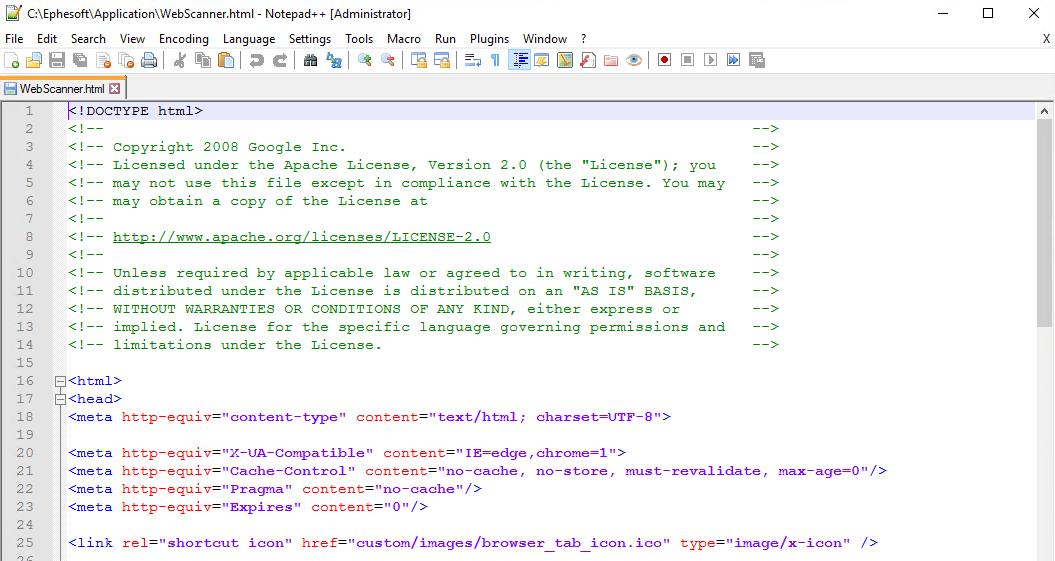The width and height of the screenshot is (1055, 561).
Task: Toggle show all characters pilcrow icon
Action: click(x=495, y=61)
